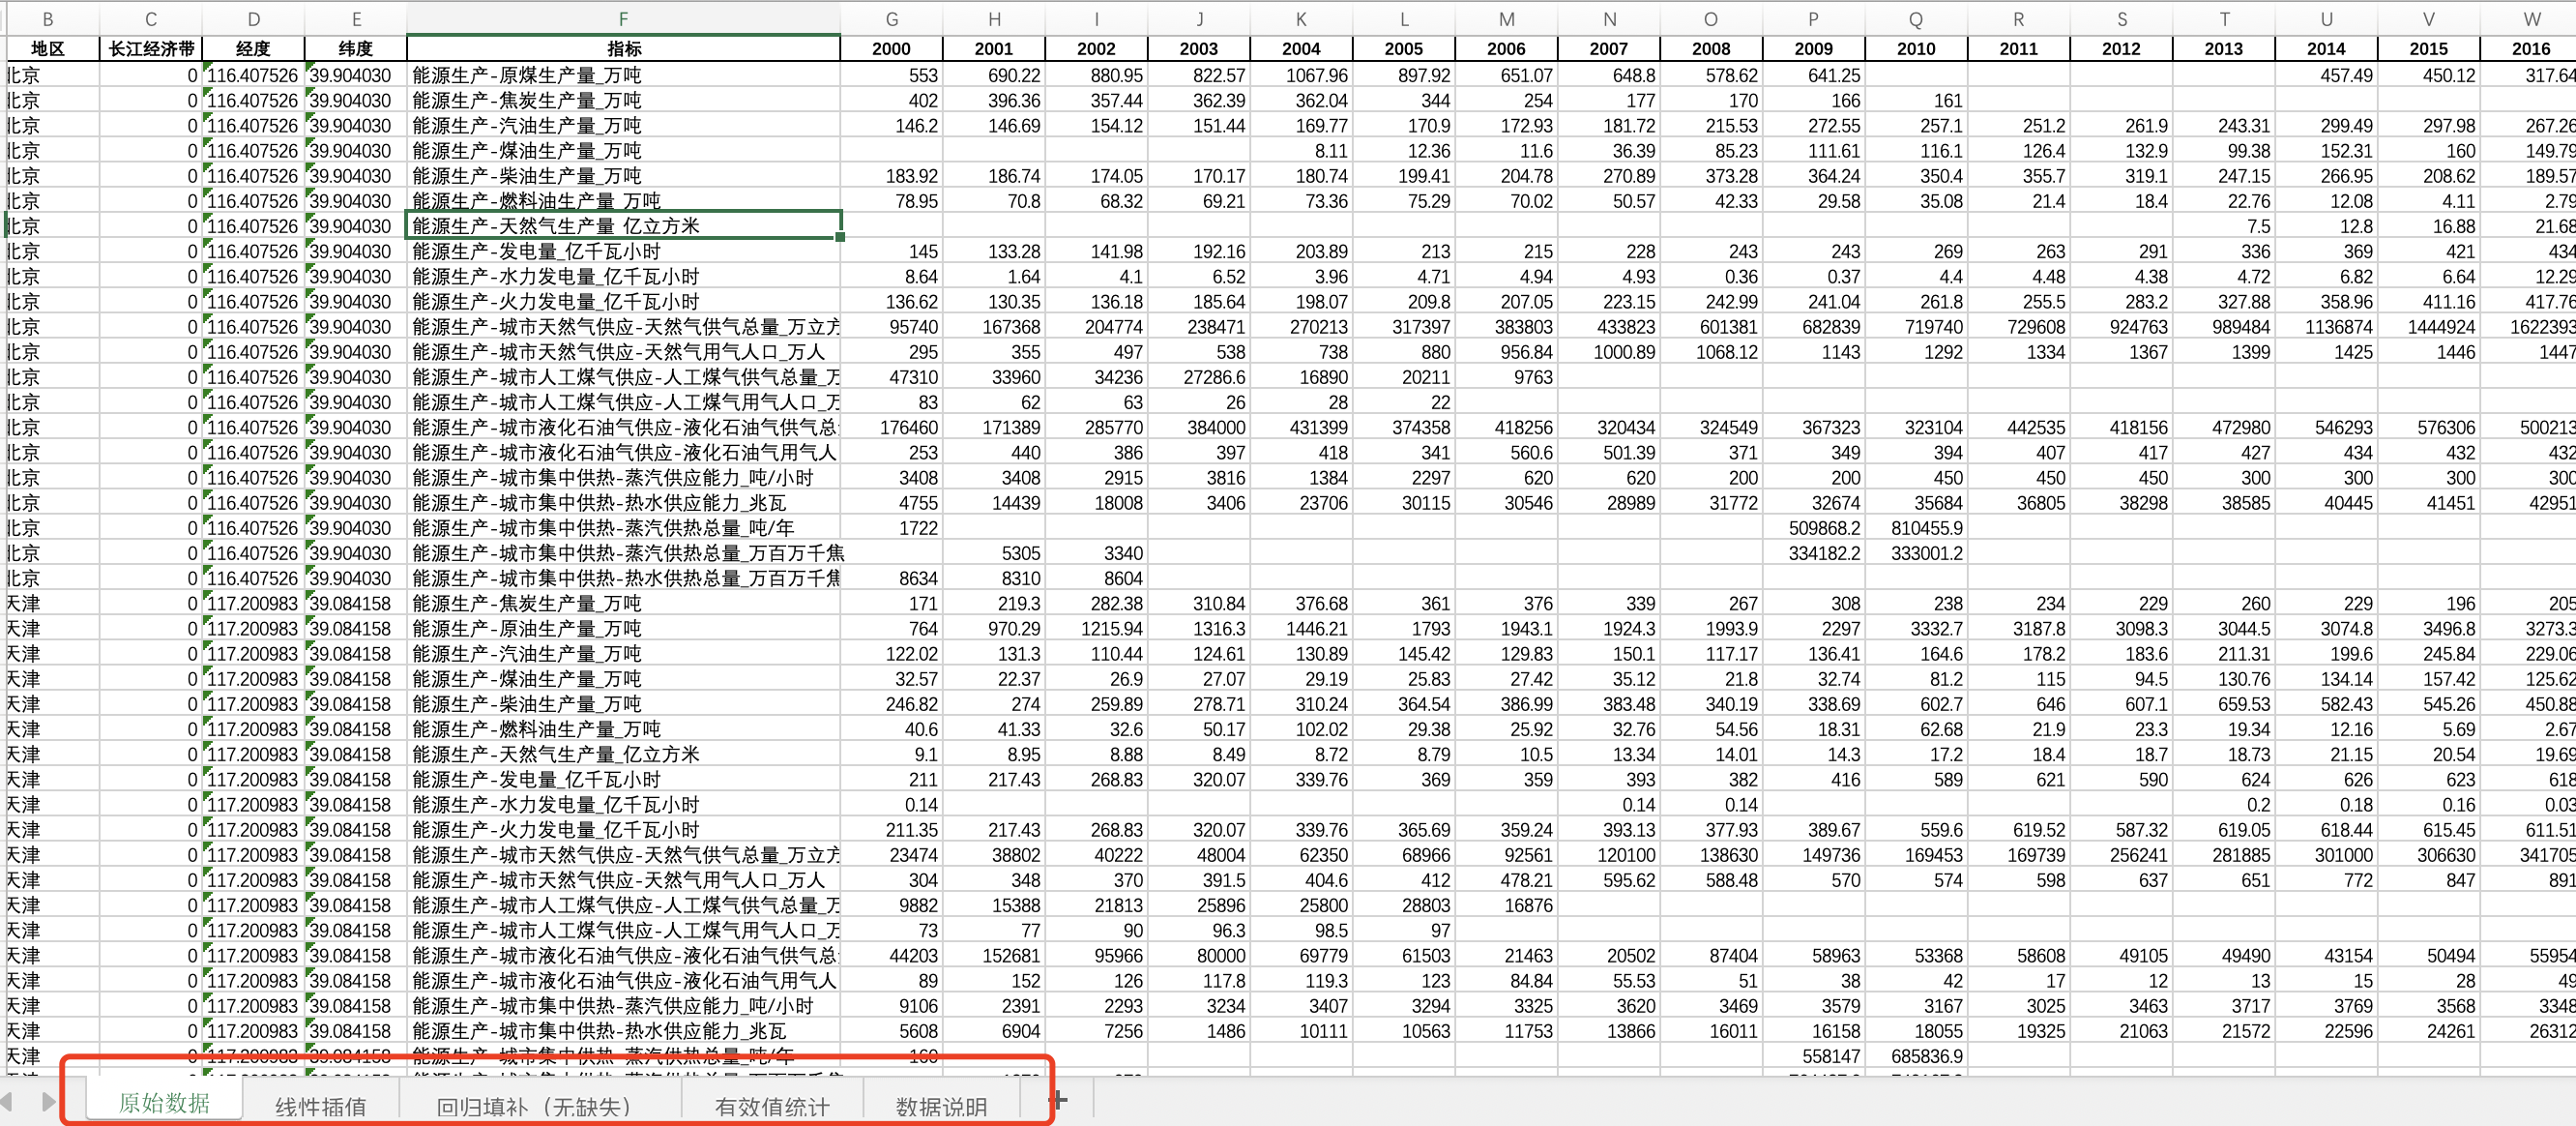Click the 纬度 header cell
Image resolution: width=2576 pixels, height=1126 pixels.
click(355, 48)
